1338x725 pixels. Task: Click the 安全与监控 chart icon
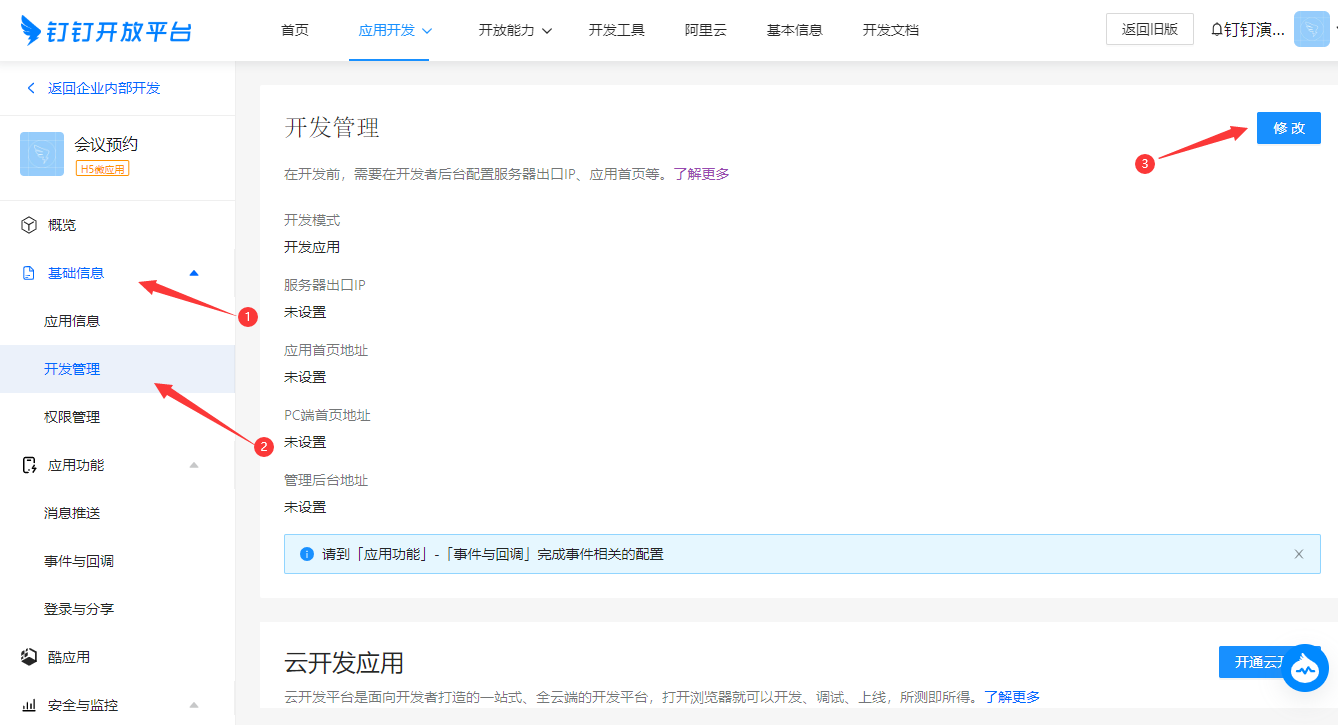click(x=29, y=705)
